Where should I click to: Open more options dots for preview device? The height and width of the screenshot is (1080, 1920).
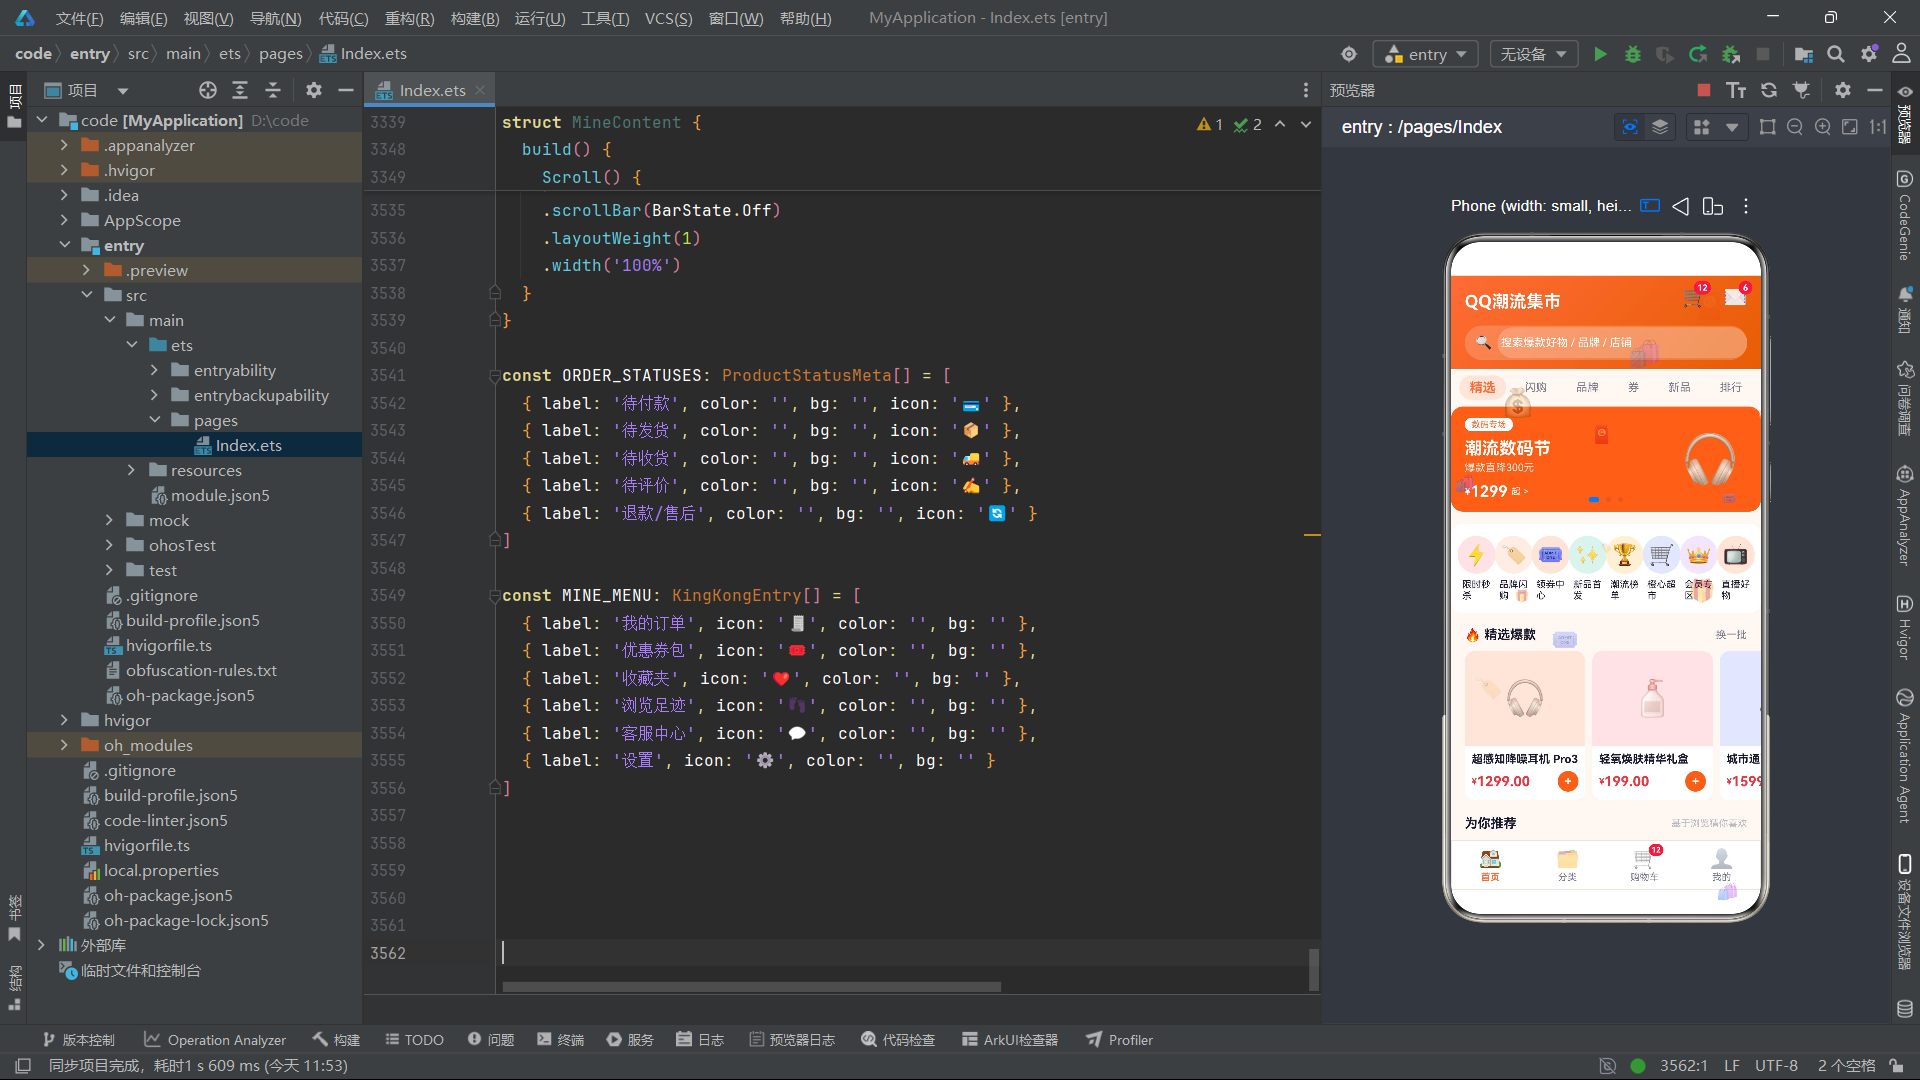coord(1746,206)
